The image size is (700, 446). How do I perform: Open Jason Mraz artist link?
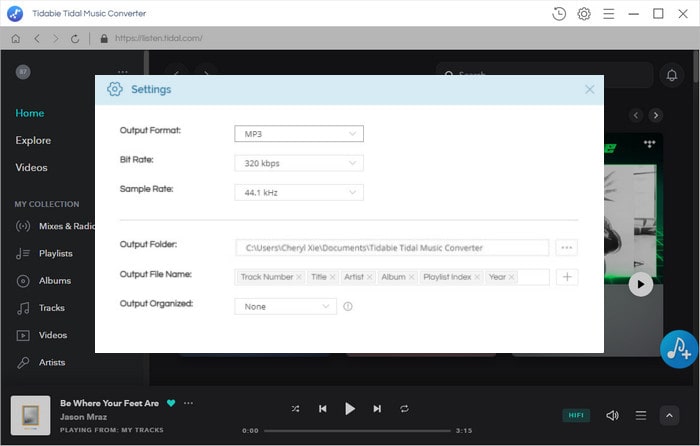pyautogui.click(x=83, y=417)
